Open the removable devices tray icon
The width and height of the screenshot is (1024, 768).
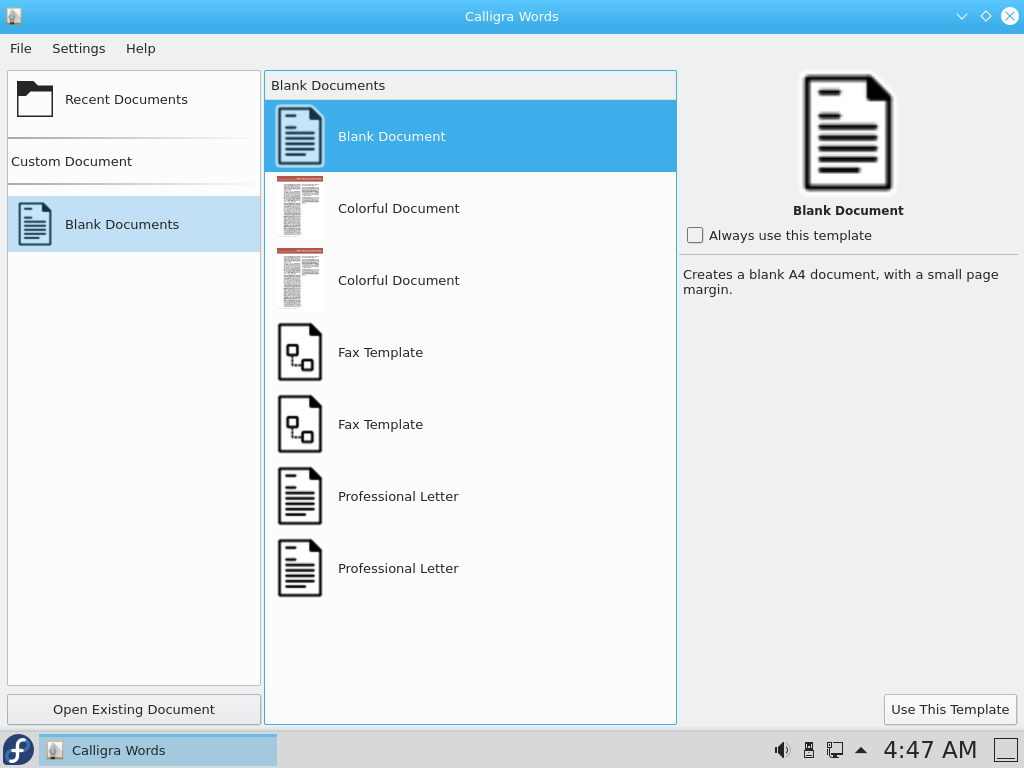pyautogui.click(x=808, y=750)
